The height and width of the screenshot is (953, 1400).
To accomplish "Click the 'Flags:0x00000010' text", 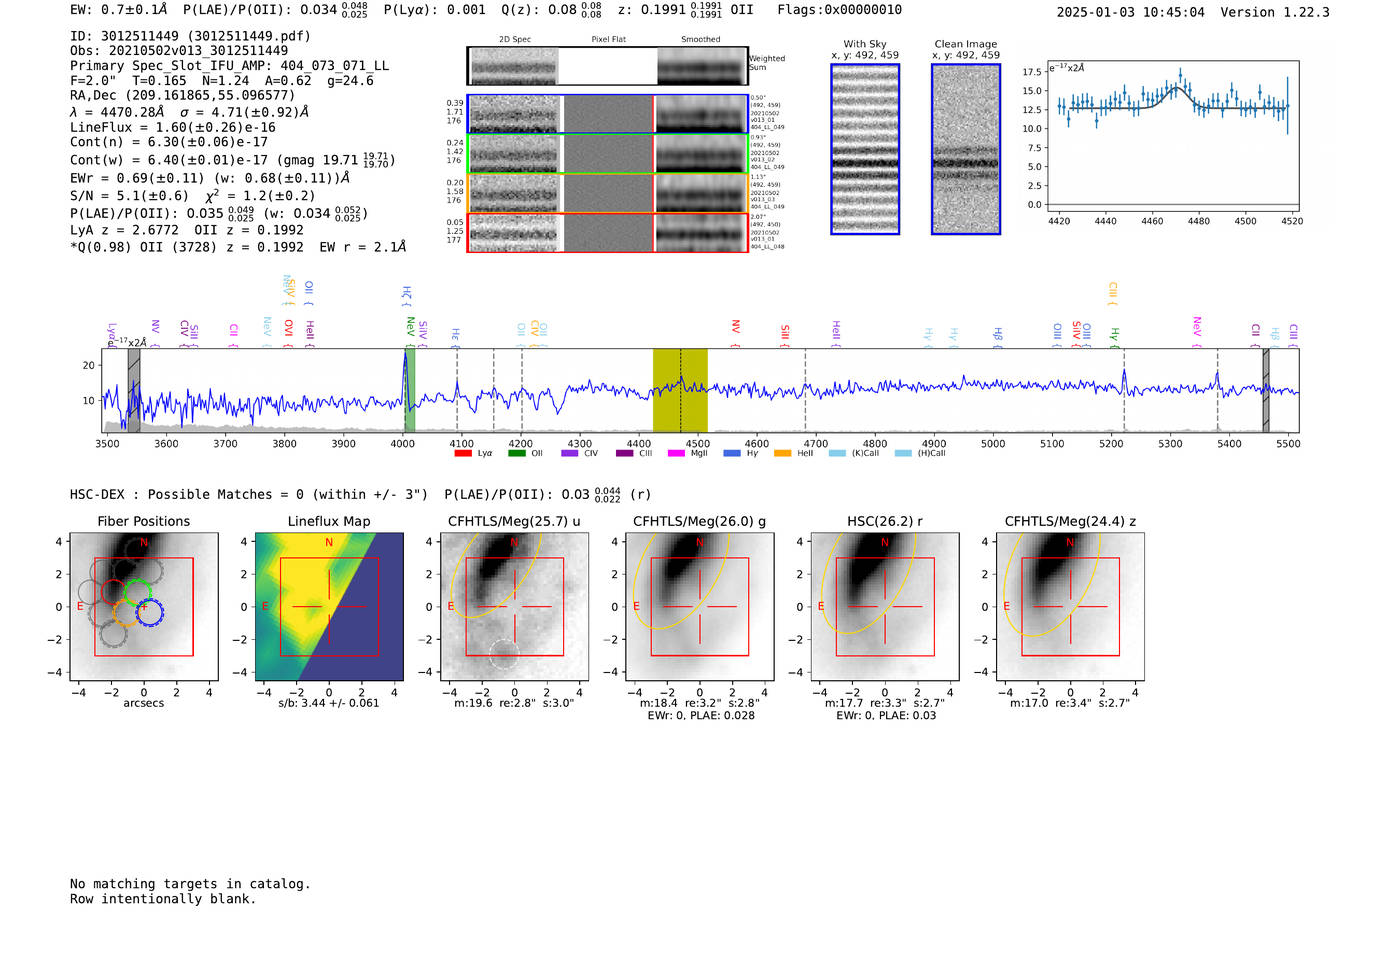I will (840, 10).
